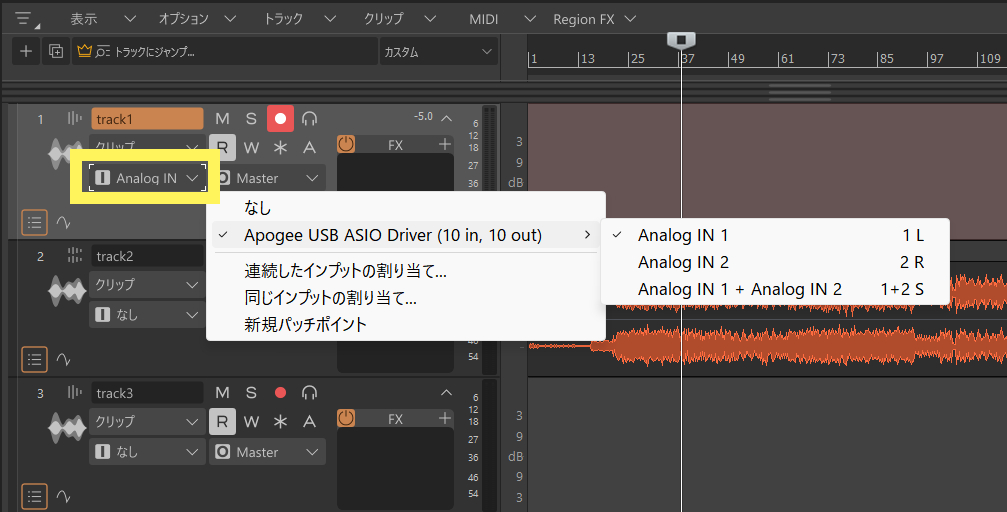Toggle track3 FX bin power icon

346,418
